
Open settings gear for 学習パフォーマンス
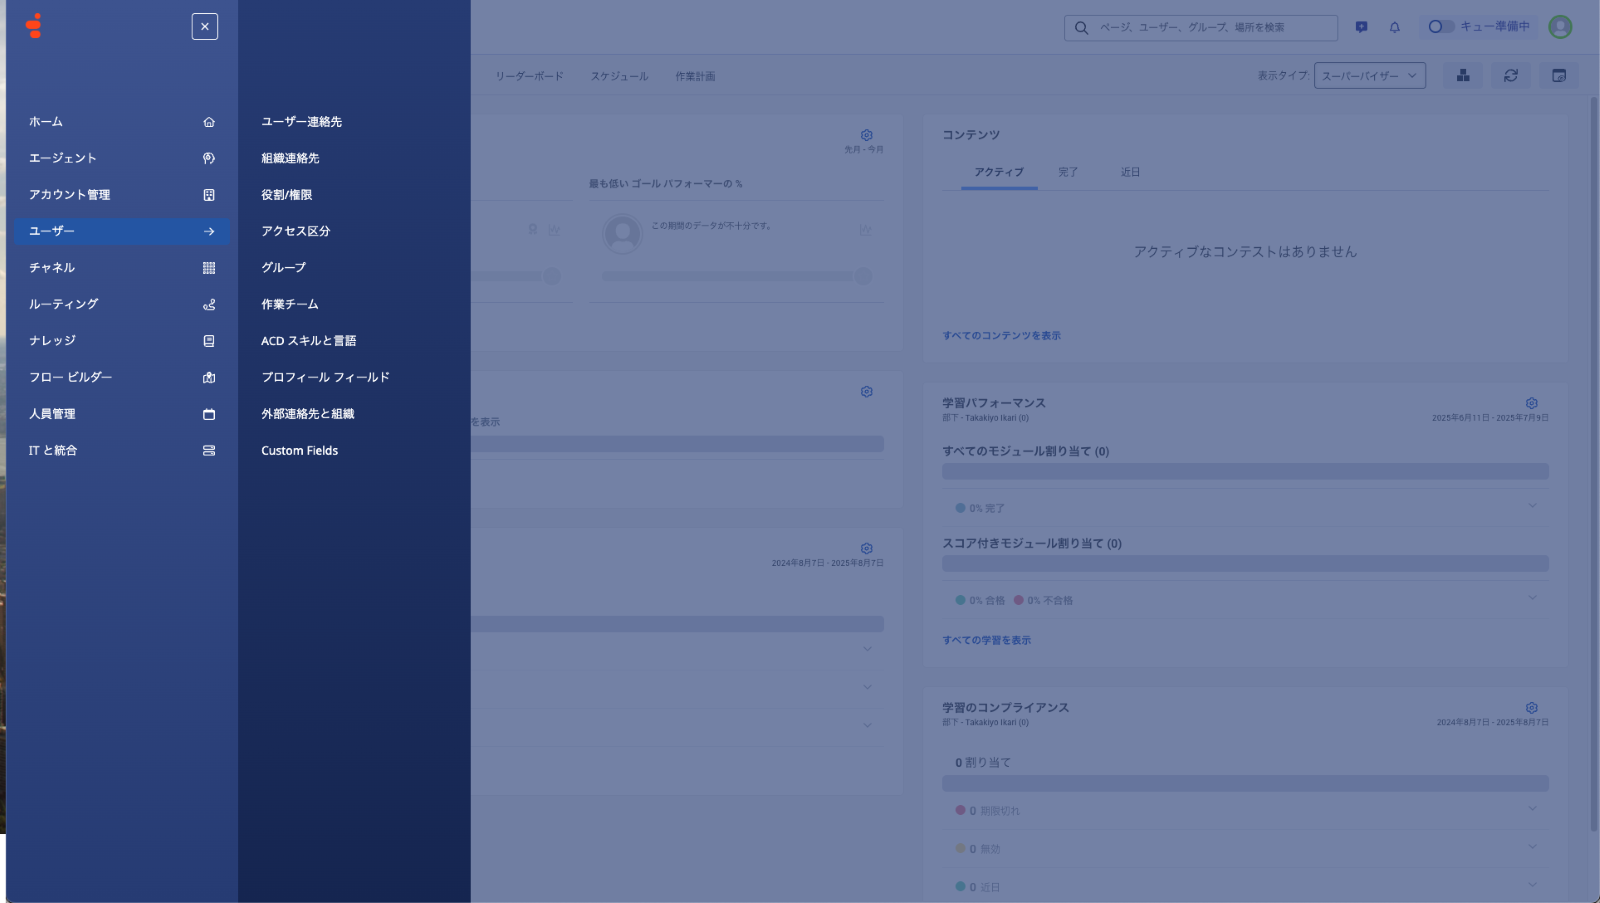(x=1531, y=403)
